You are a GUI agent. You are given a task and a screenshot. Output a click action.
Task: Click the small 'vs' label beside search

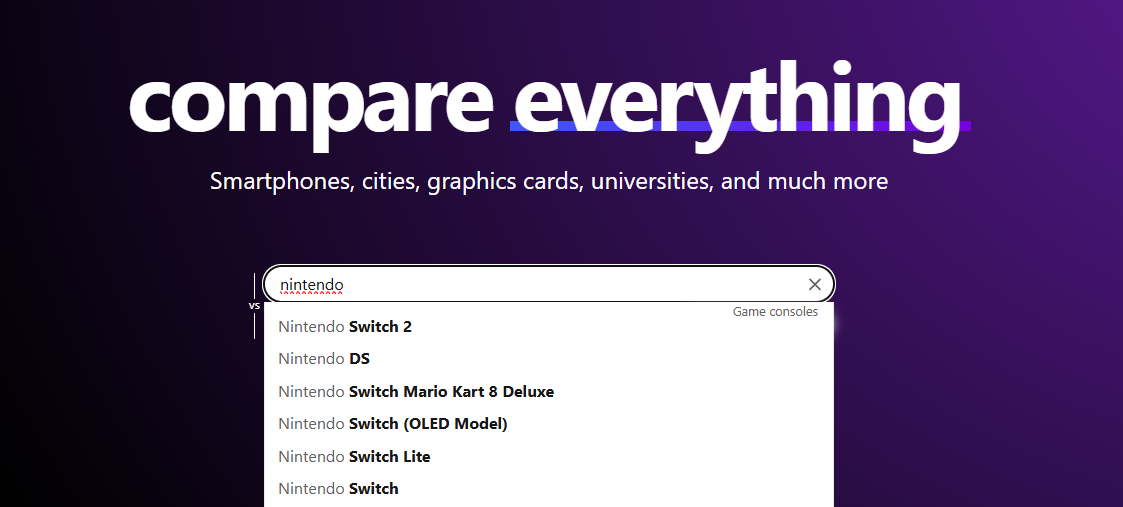(254, 306)
